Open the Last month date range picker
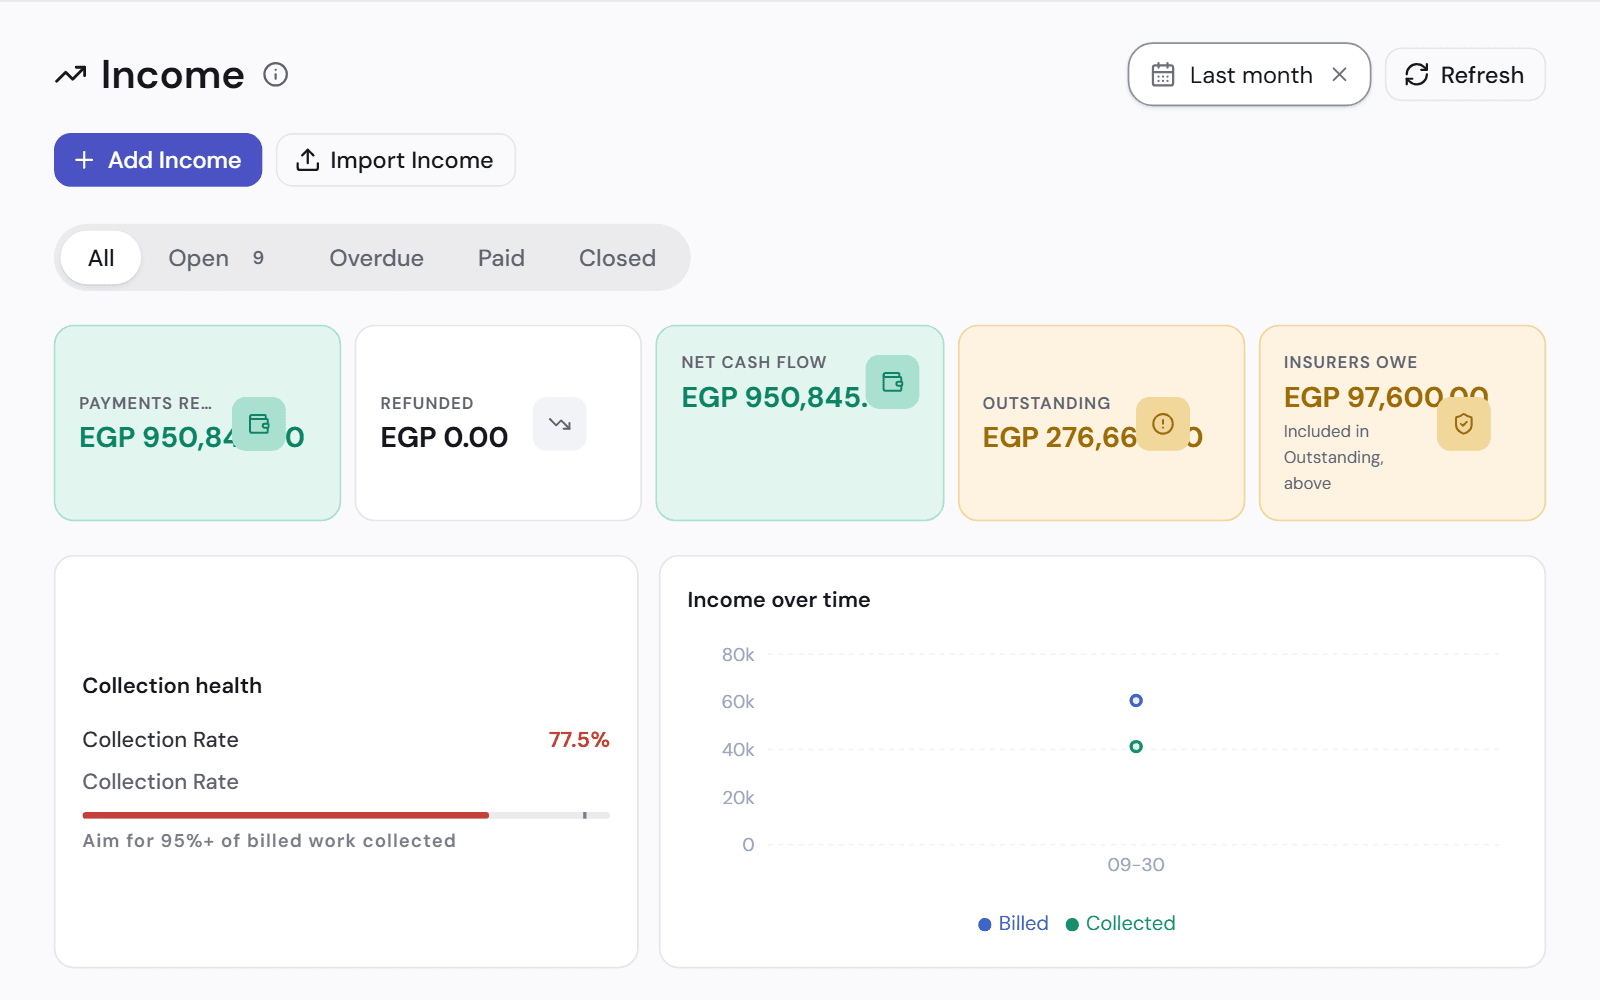 [1249, 74]
